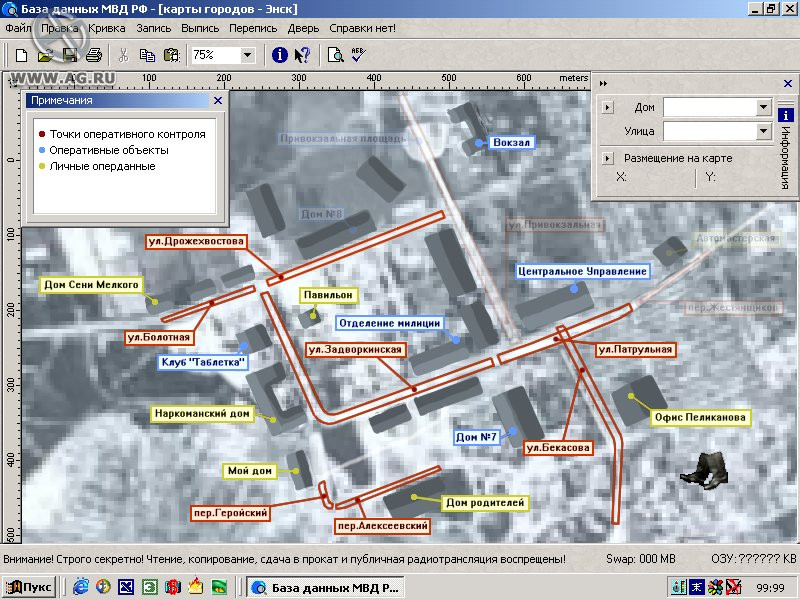Open info via the blue toolbar icon
This screenshot has height=600, width=800.
point(280,55)
